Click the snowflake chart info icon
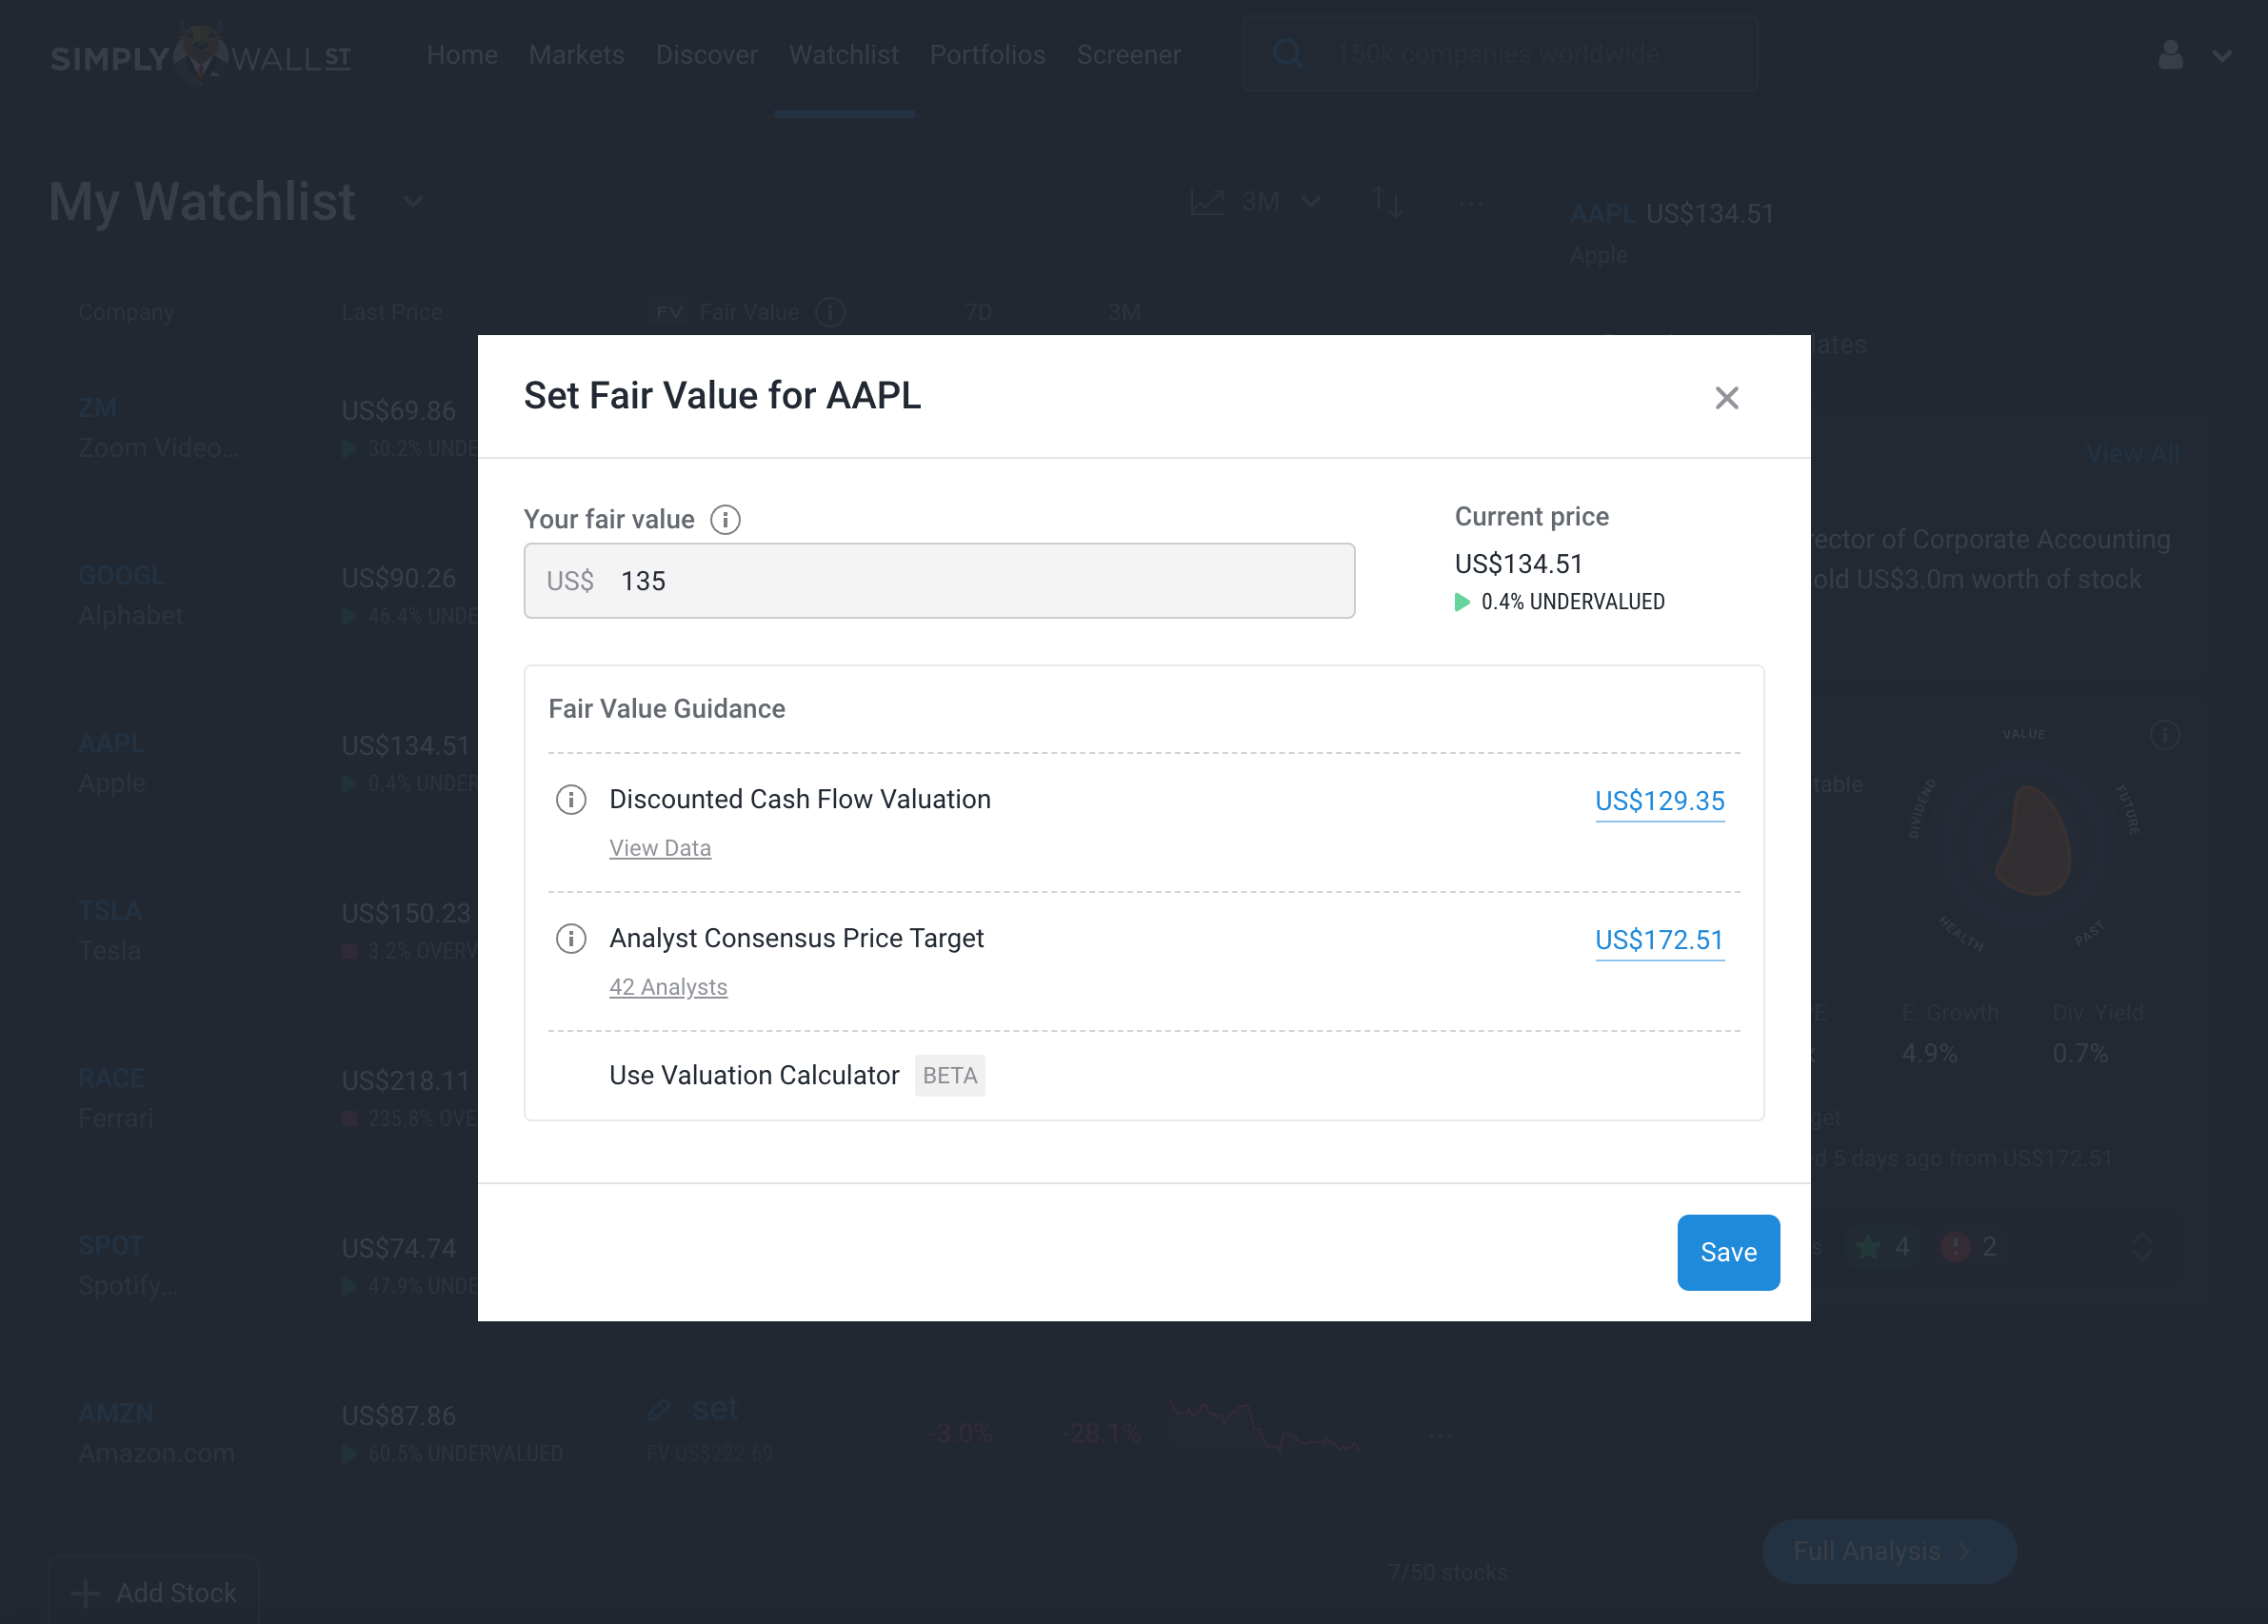 click(x=2164, y=735)
